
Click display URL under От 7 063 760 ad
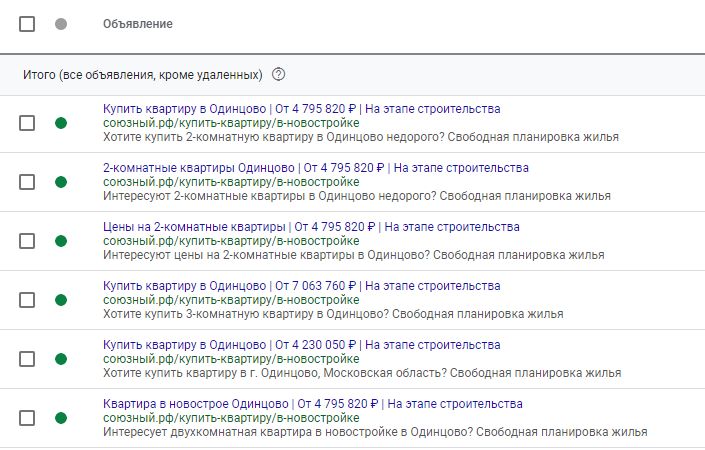point(231,300)
